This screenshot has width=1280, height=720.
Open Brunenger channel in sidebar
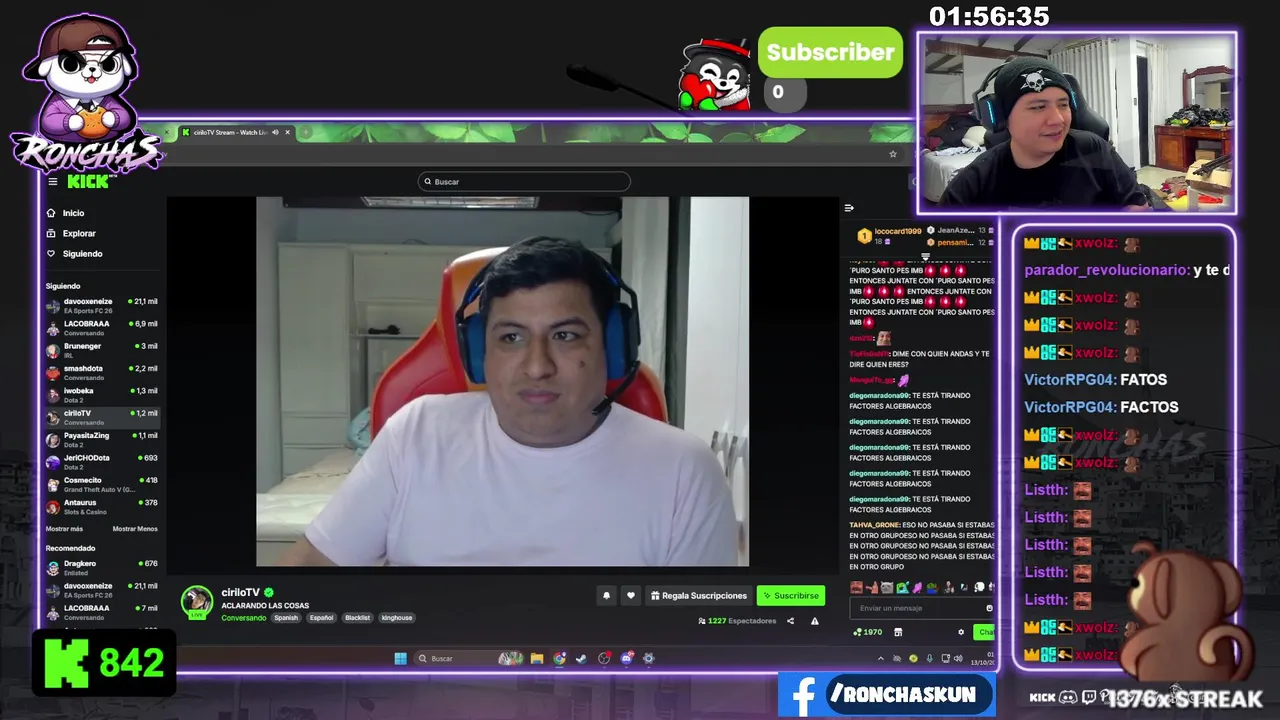(102, 350)
